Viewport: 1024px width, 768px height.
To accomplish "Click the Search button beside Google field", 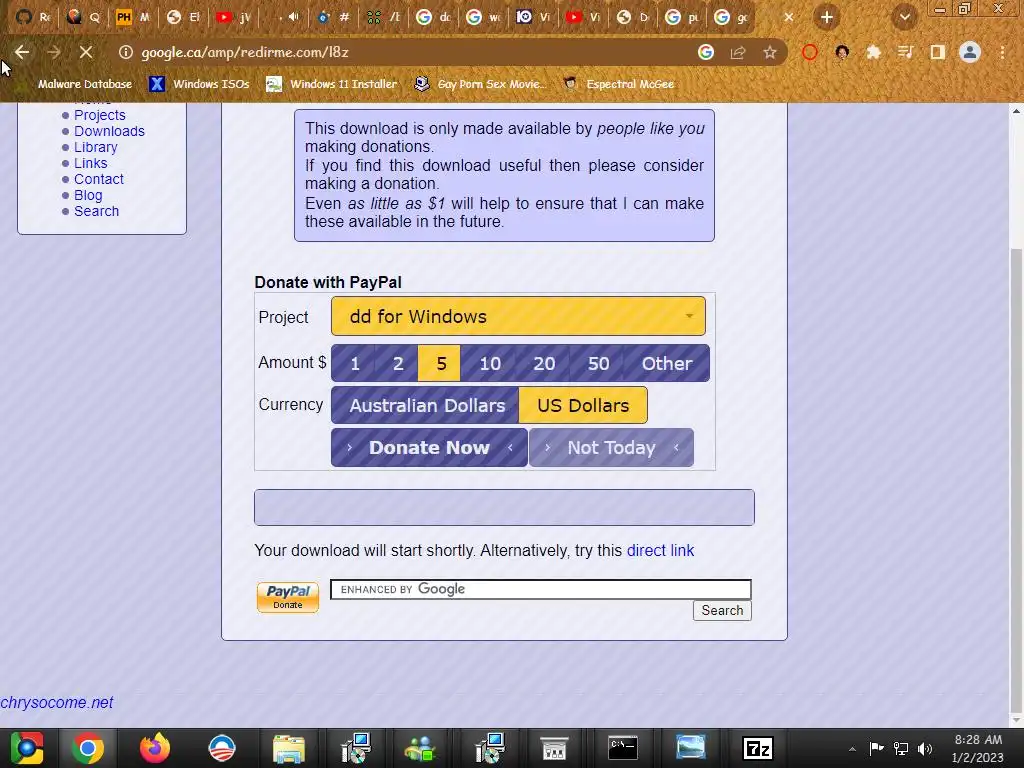I will pyautogui.click(x=722, y=610).
